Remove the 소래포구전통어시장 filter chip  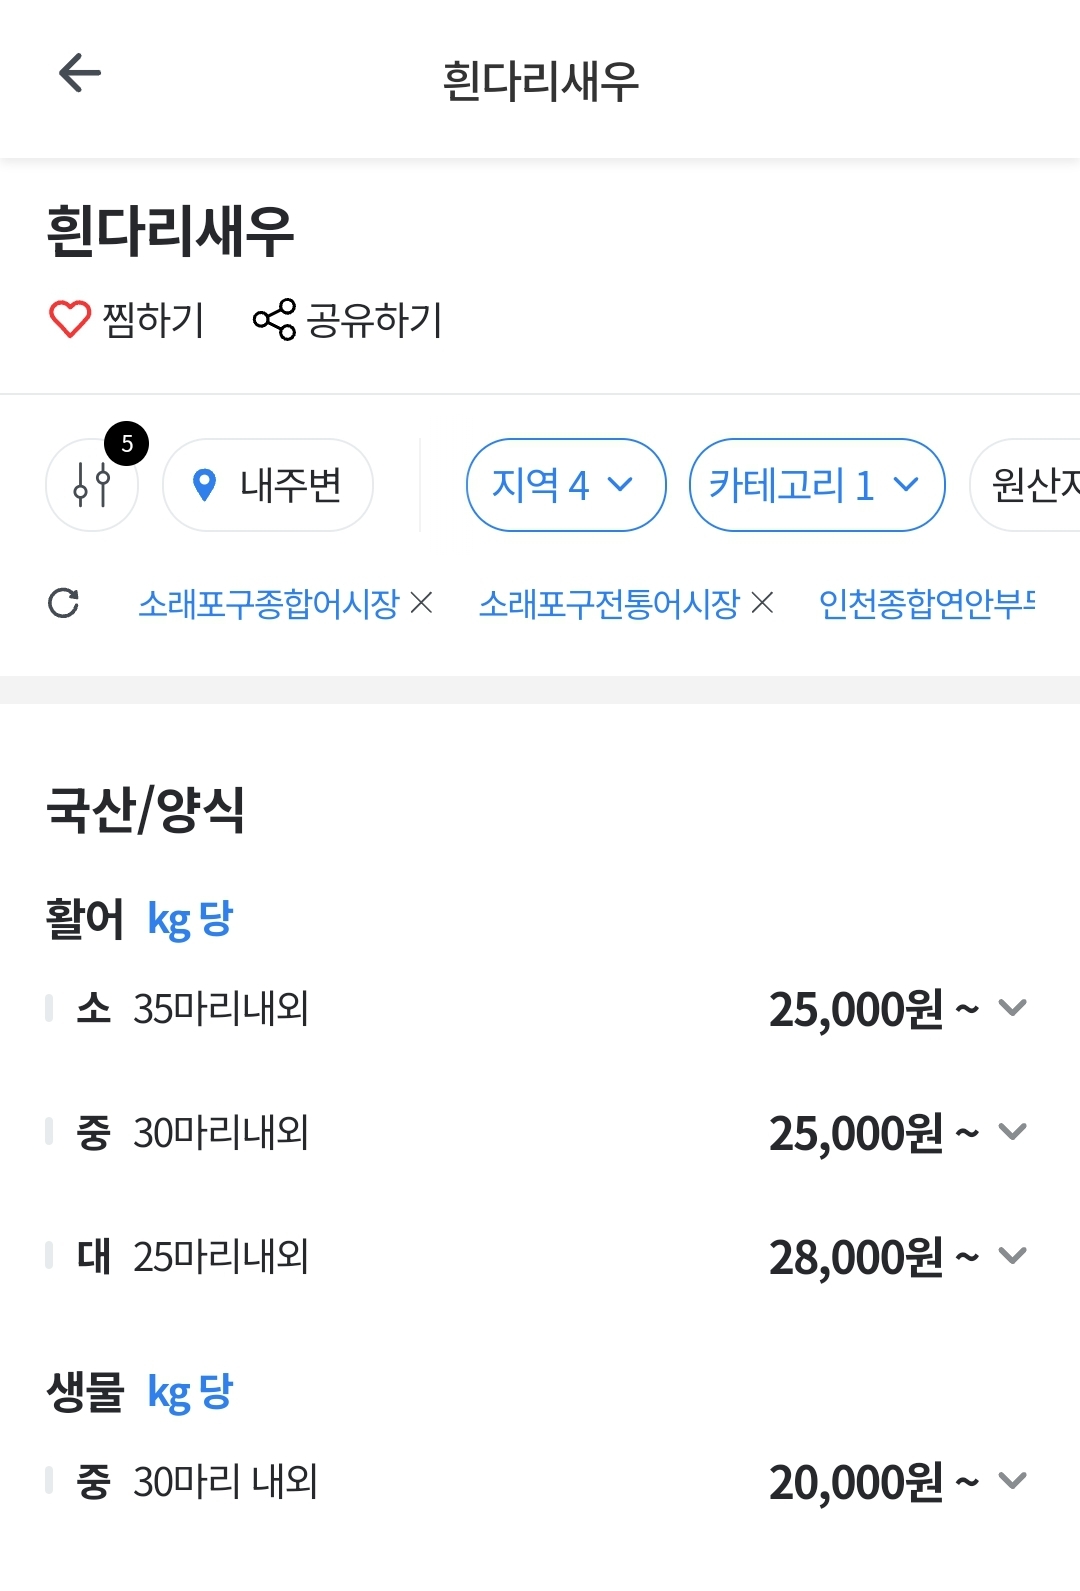coord(762,603)
